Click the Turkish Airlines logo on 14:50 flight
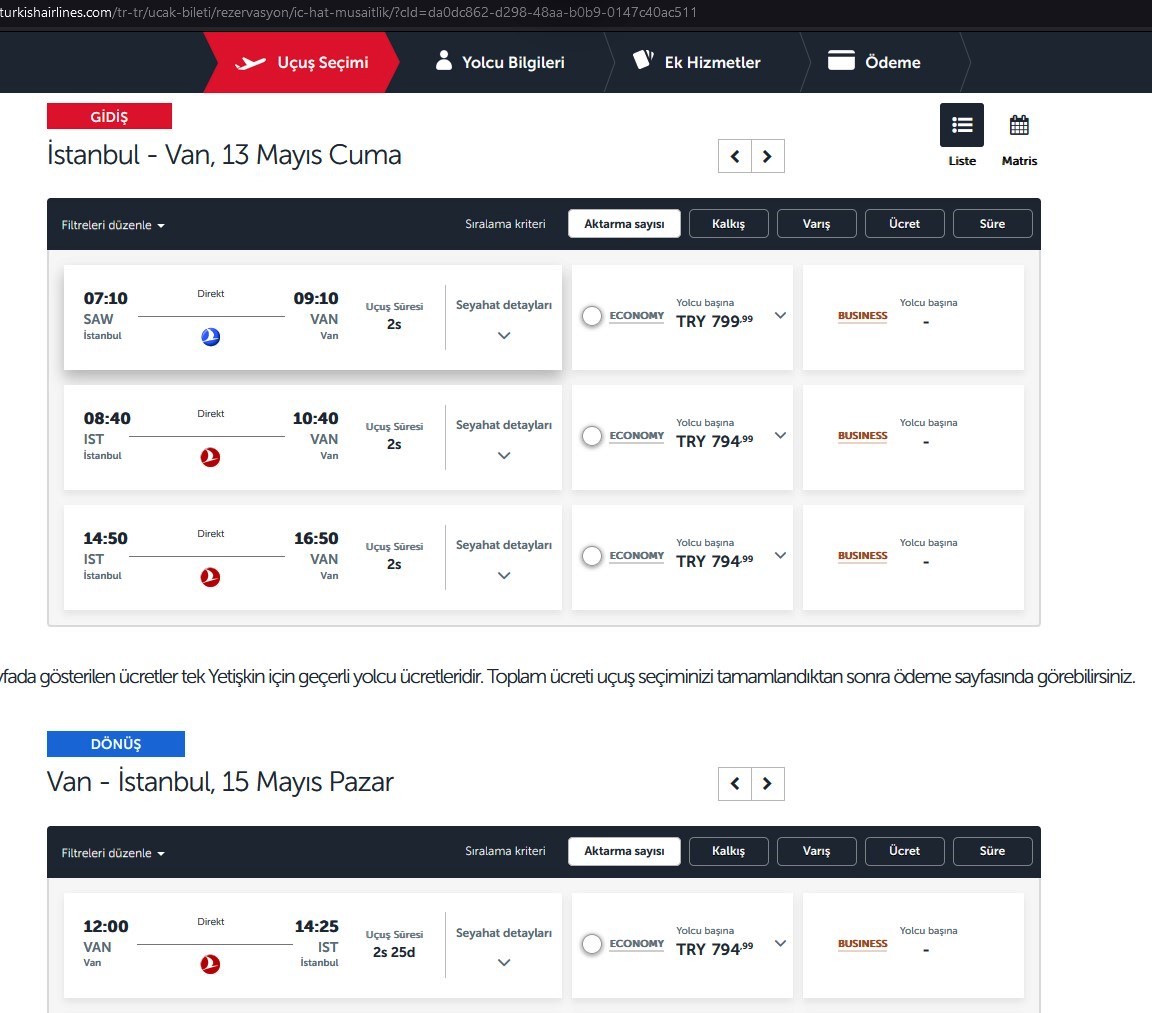The image size is (1152, 1013). click(x=211, y=577)
